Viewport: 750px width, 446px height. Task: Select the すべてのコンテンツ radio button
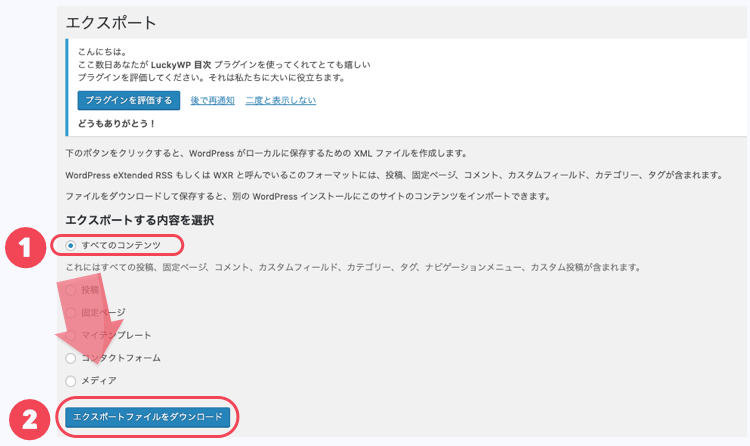pyautogui.click(x=71, y=245)
